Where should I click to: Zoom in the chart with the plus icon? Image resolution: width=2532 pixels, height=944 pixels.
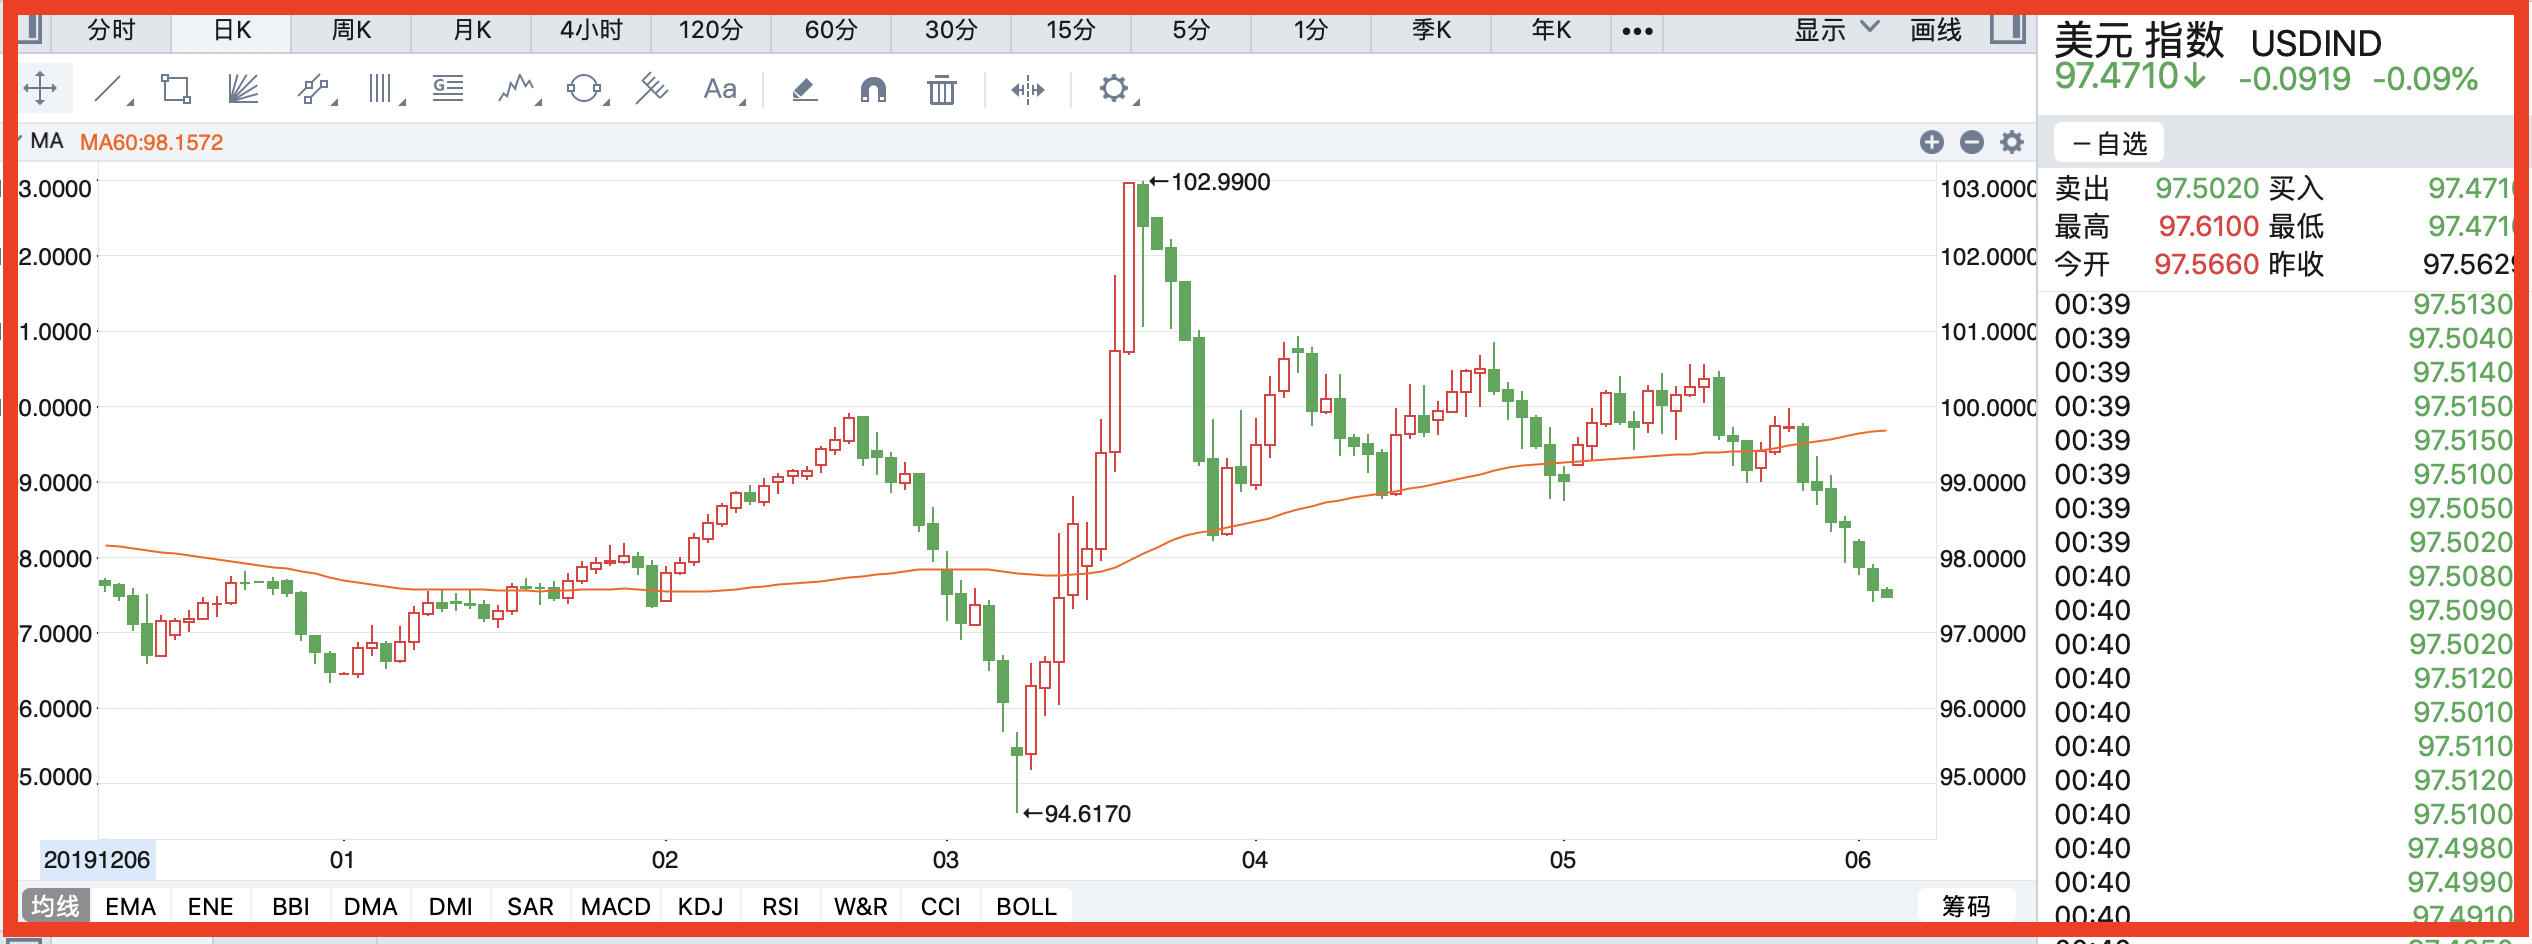[1931, 143]
